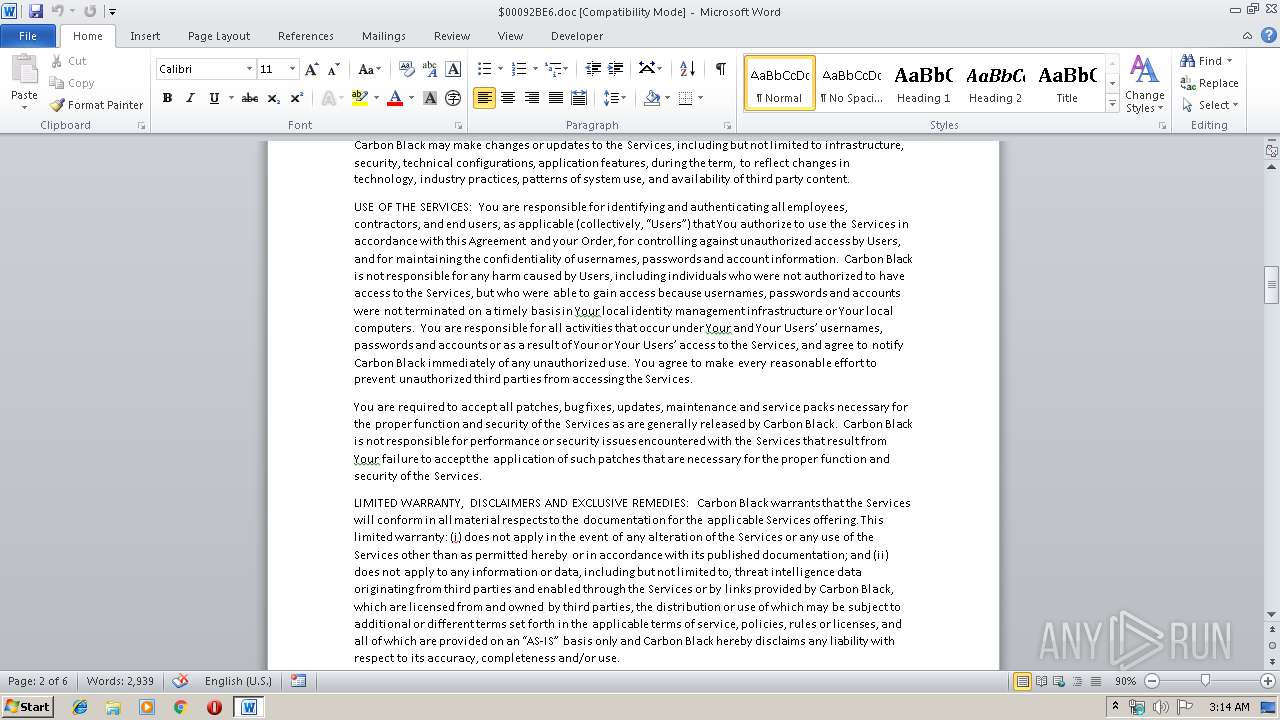This screenshot has width=1280, height=720.
Task: Click Decrease Indent icon
Action: click(x=593, y=69)
